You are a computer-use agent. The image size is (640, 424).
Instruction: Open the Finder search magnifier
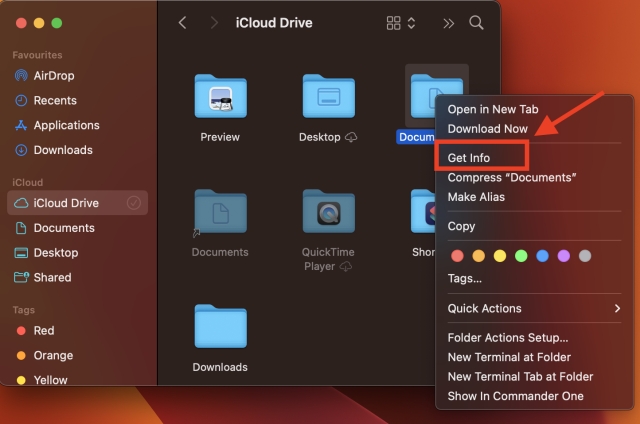click(476, 23)
